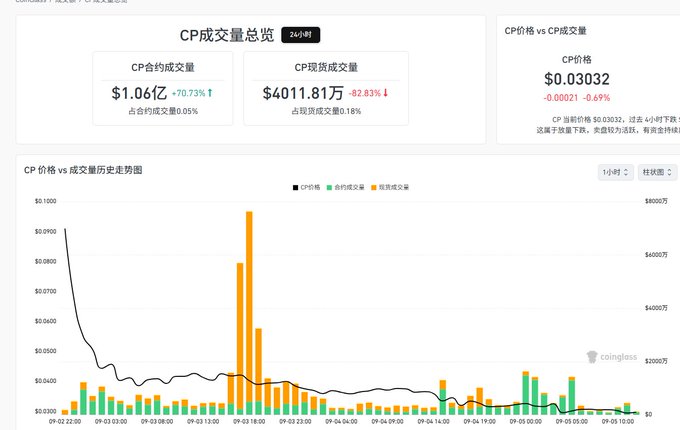Select the CP合约成交量 card title
This screenshot has height=430, width=680.
click(163, 67)
